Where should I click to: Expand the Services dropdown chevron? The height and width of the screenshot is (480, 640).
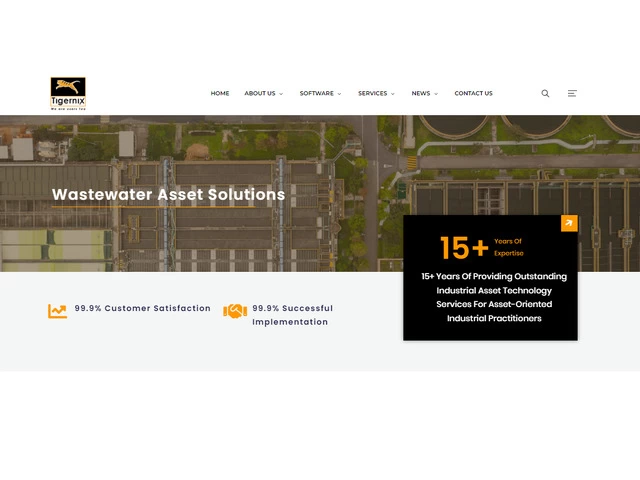pyautogui.click(x=393, y=94)
